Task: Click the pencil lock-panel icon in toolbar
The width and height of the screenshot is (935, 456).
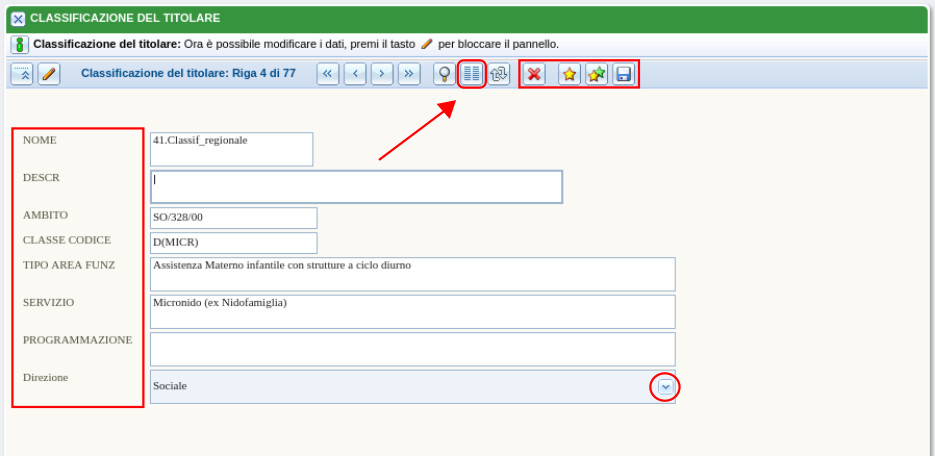Action: coord(49,74)
